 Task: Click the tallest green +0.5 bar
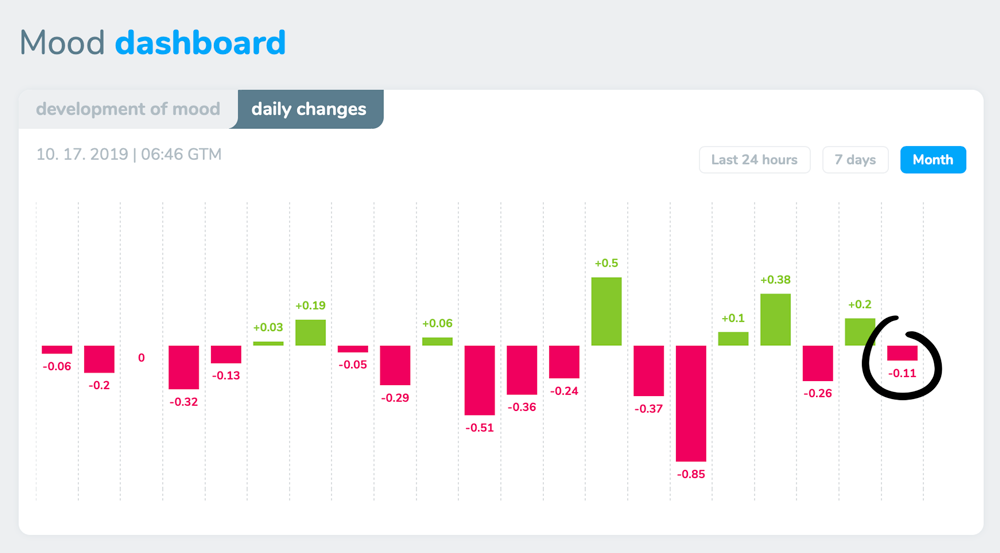(x=606, y=312)
